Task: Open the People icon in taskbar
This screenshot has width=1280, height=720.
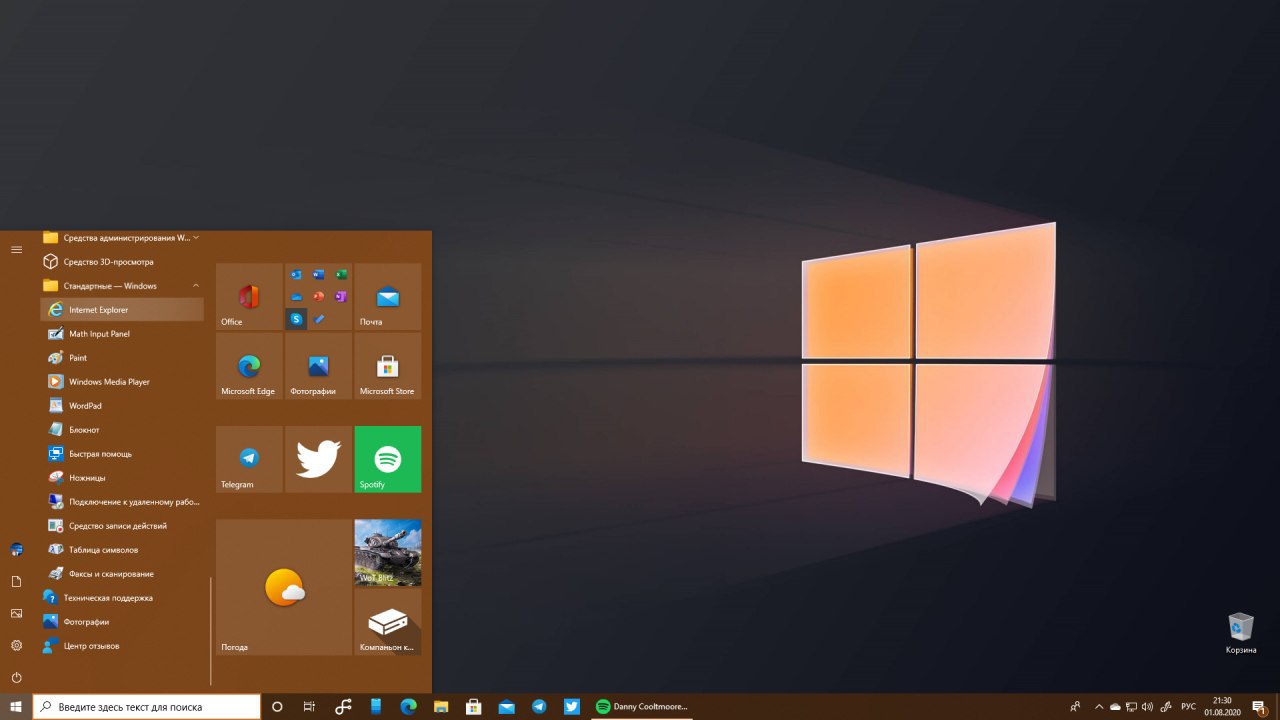Action: click(x=1075, y=707)
